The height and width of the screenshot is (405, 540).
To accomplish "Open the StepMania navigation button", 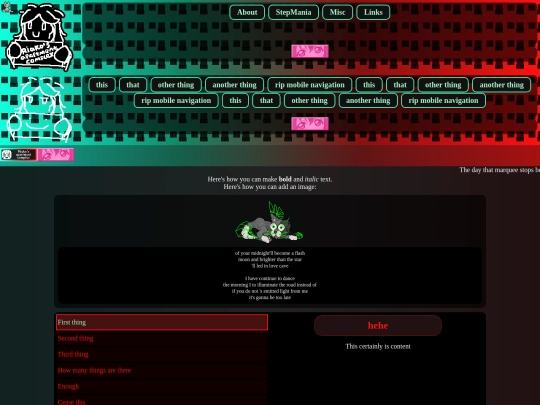I will (x=293, y=12).
